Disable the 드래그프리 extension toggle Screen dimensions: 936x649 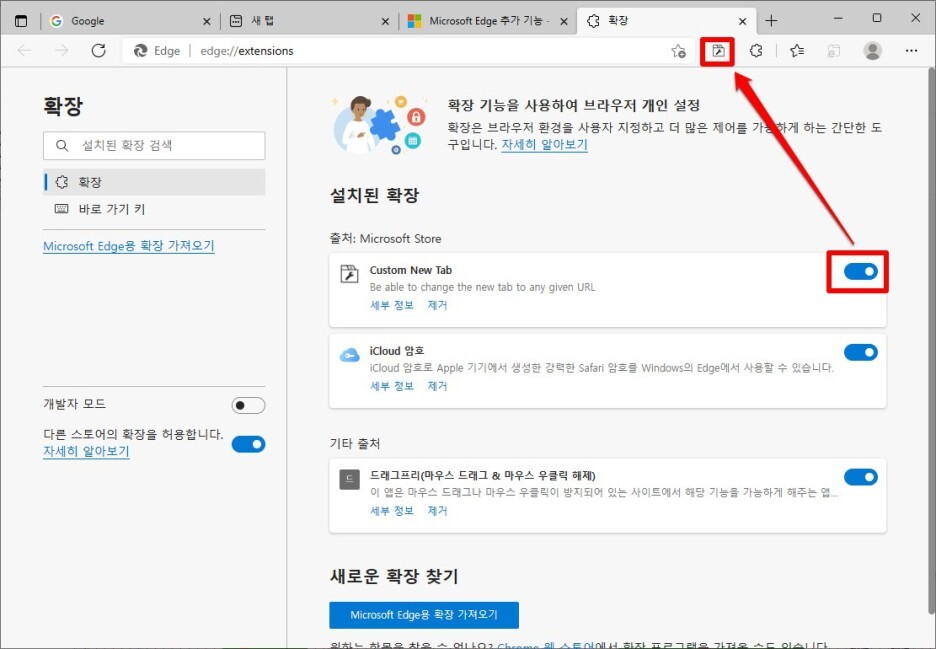(x=860, y=477)
